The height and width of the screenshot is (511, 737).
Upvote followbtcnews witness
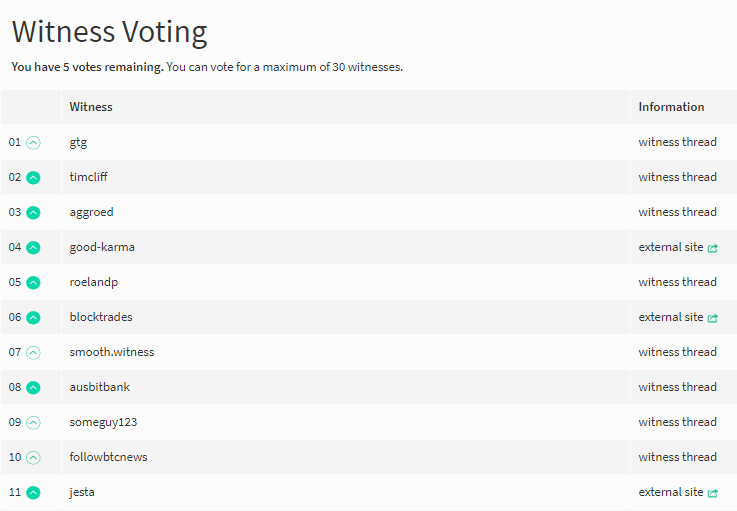pyautogui.click(x=33, y=457)
